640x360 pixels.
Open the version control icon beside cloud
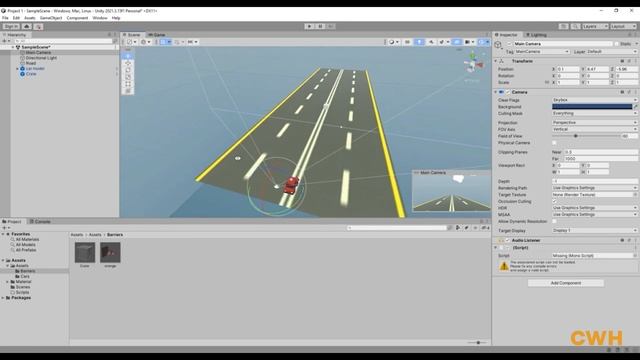tap(38, 27)
